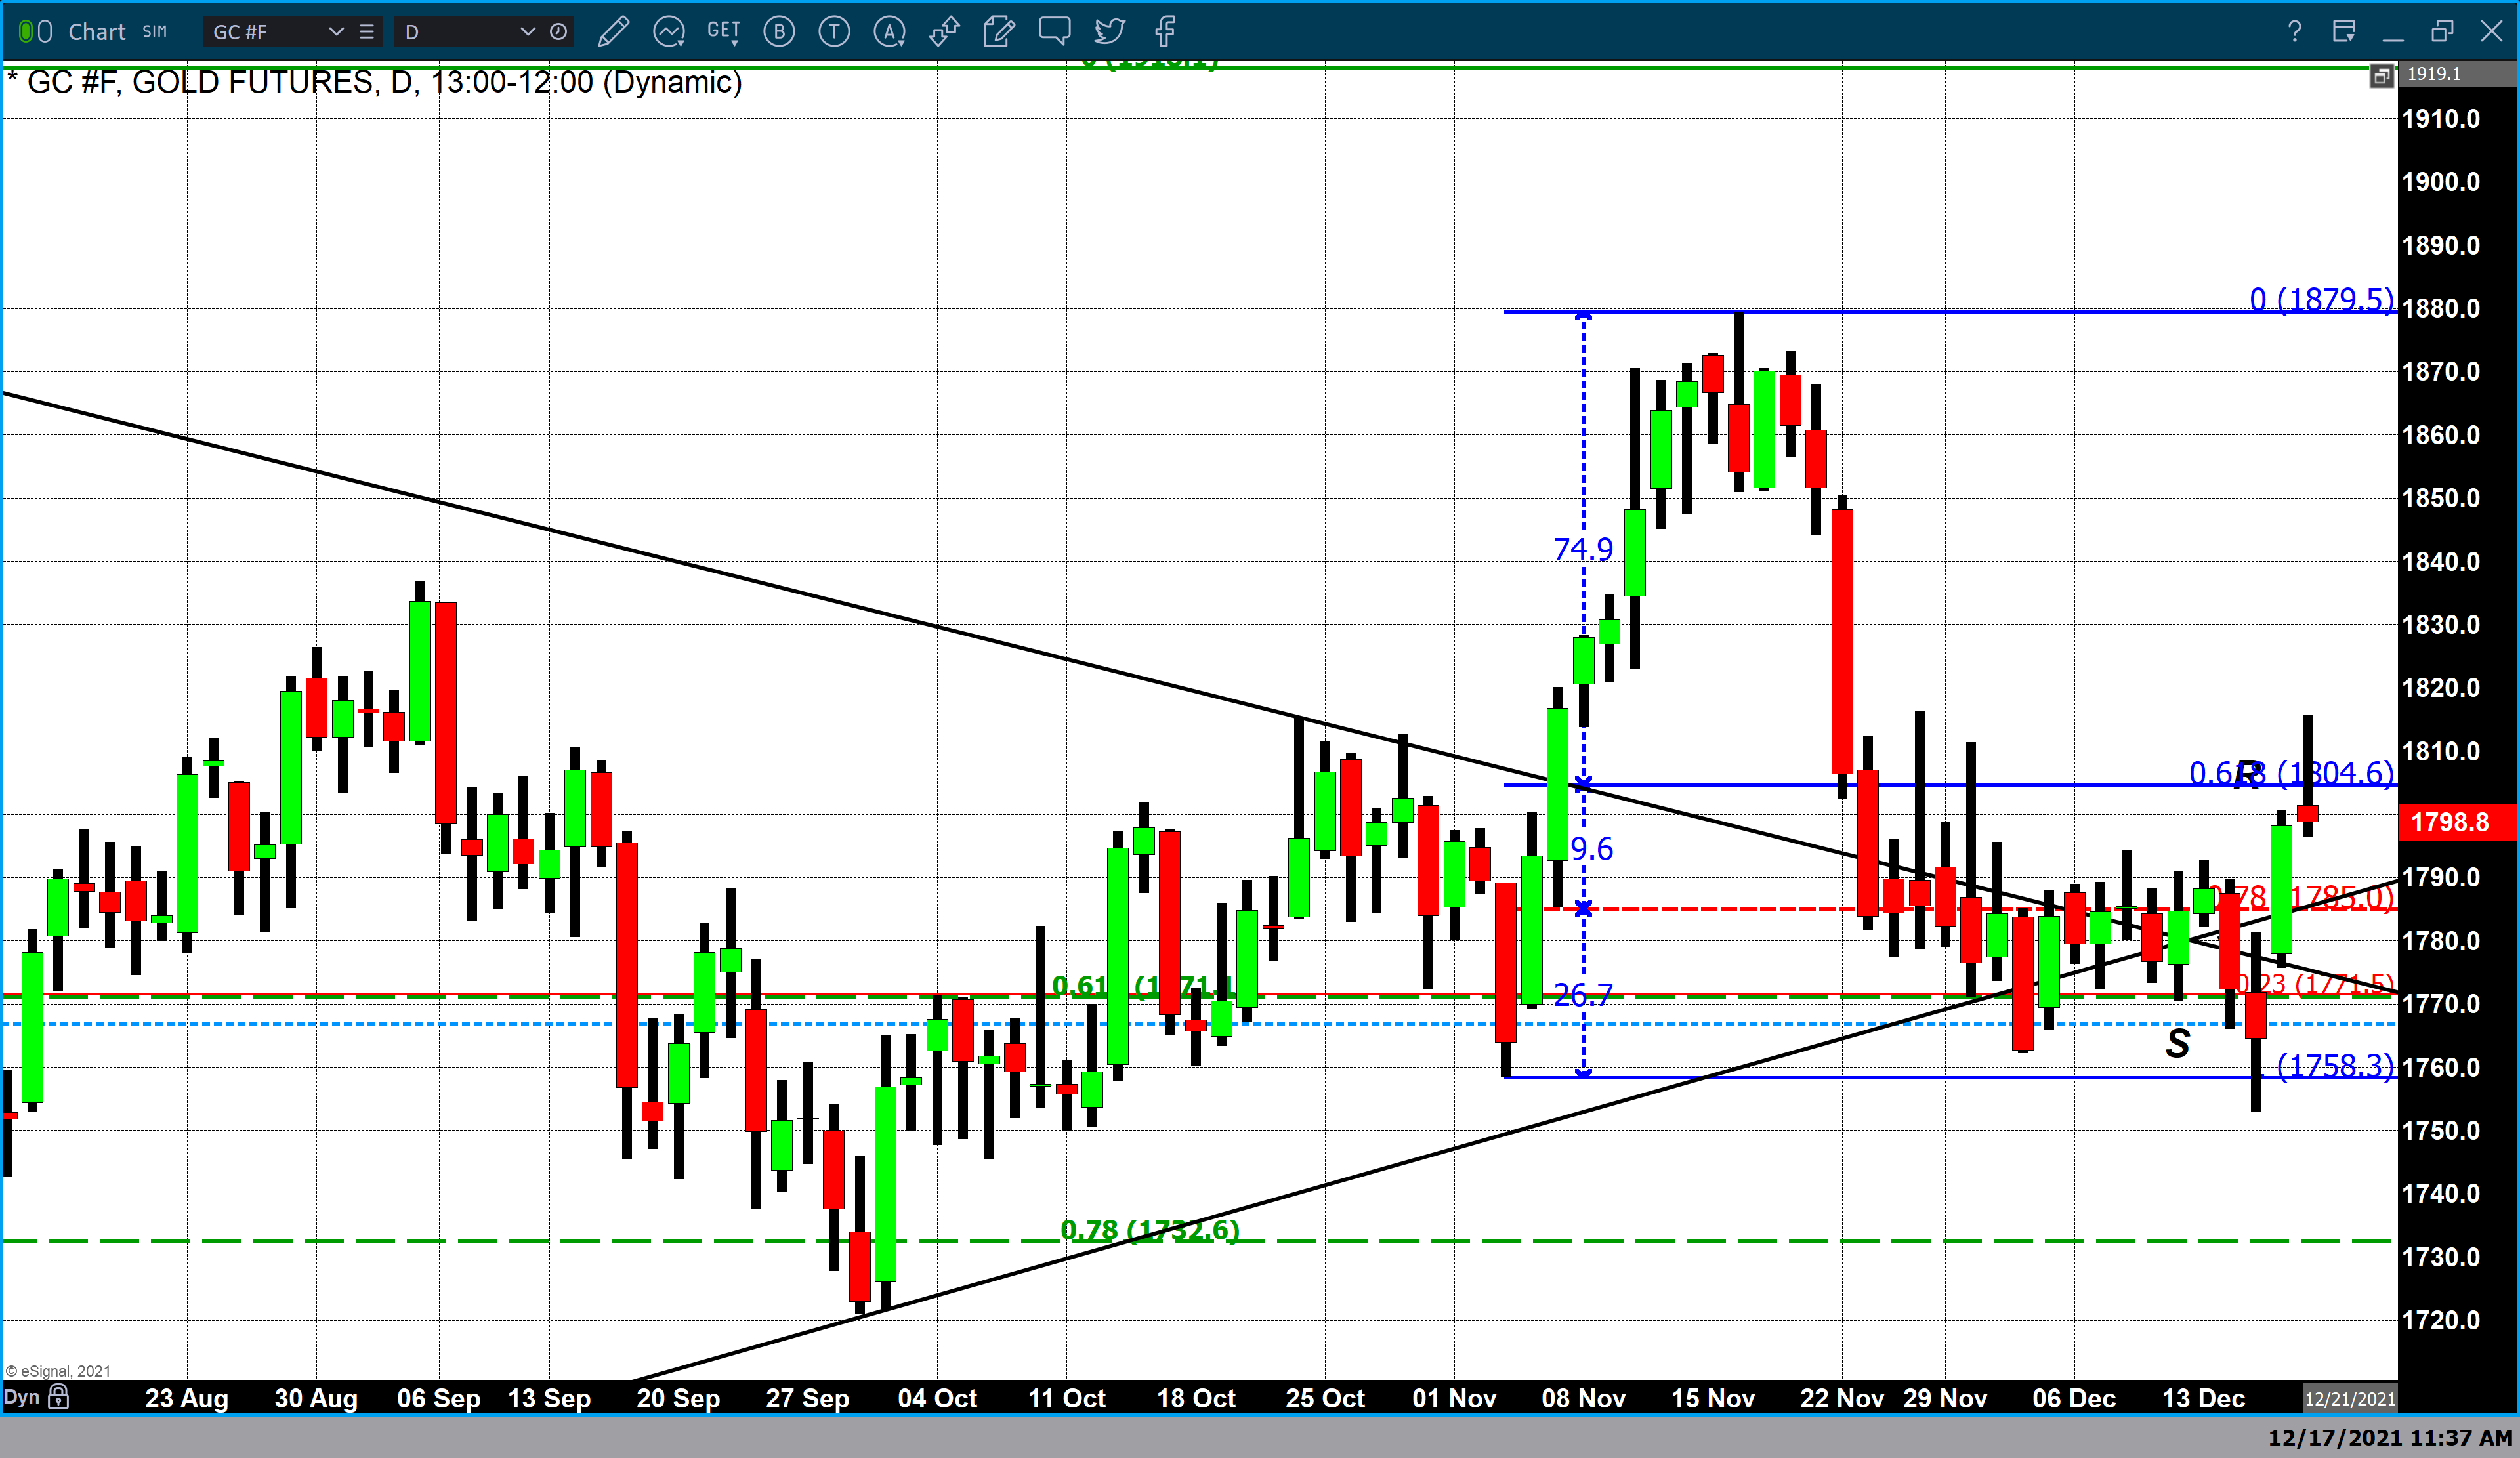
Task: Expand the D interval dropdown arrow
Action: click(x=527, y=32)
